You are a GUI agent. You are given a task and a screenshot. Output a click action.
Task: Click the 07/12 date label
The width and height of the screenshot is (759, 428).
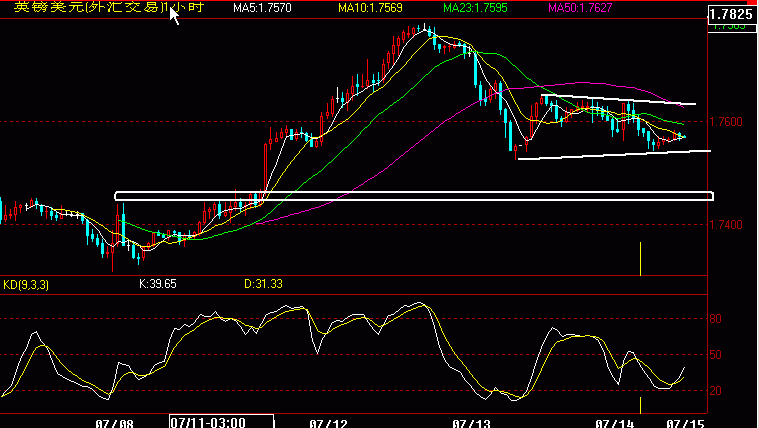(x=328, y=424)
